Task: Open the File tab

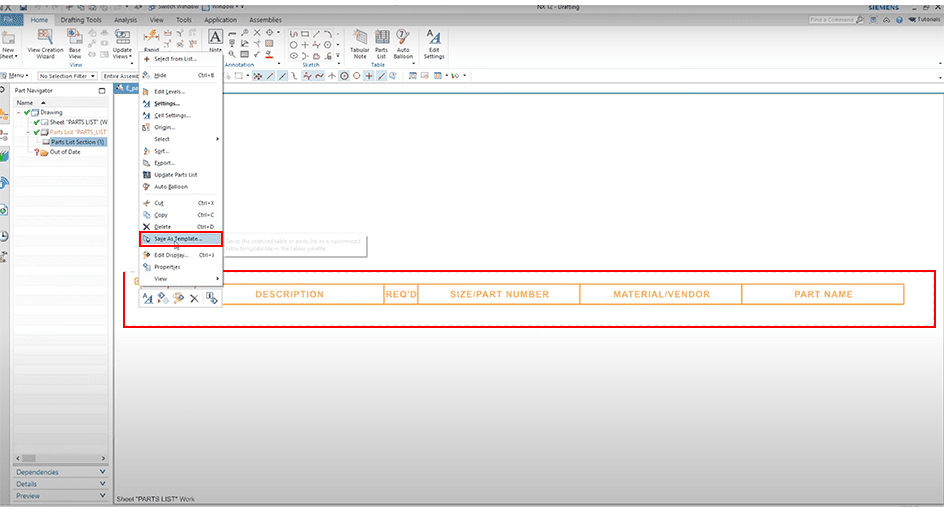Action: coord(11,20)
